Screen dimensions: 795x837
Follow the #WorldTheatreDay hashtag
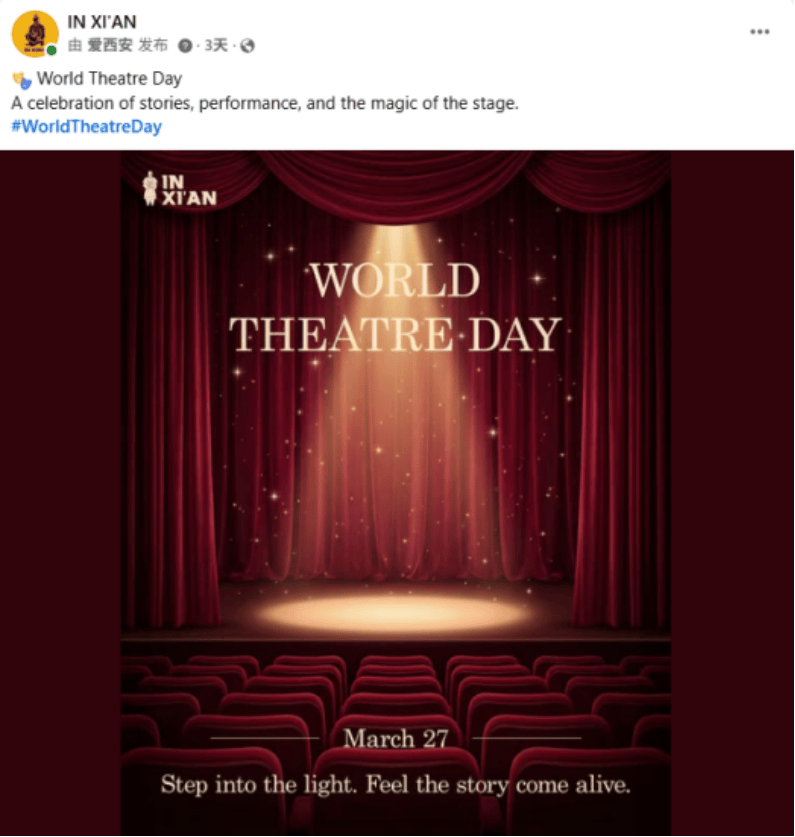(86, 127)
